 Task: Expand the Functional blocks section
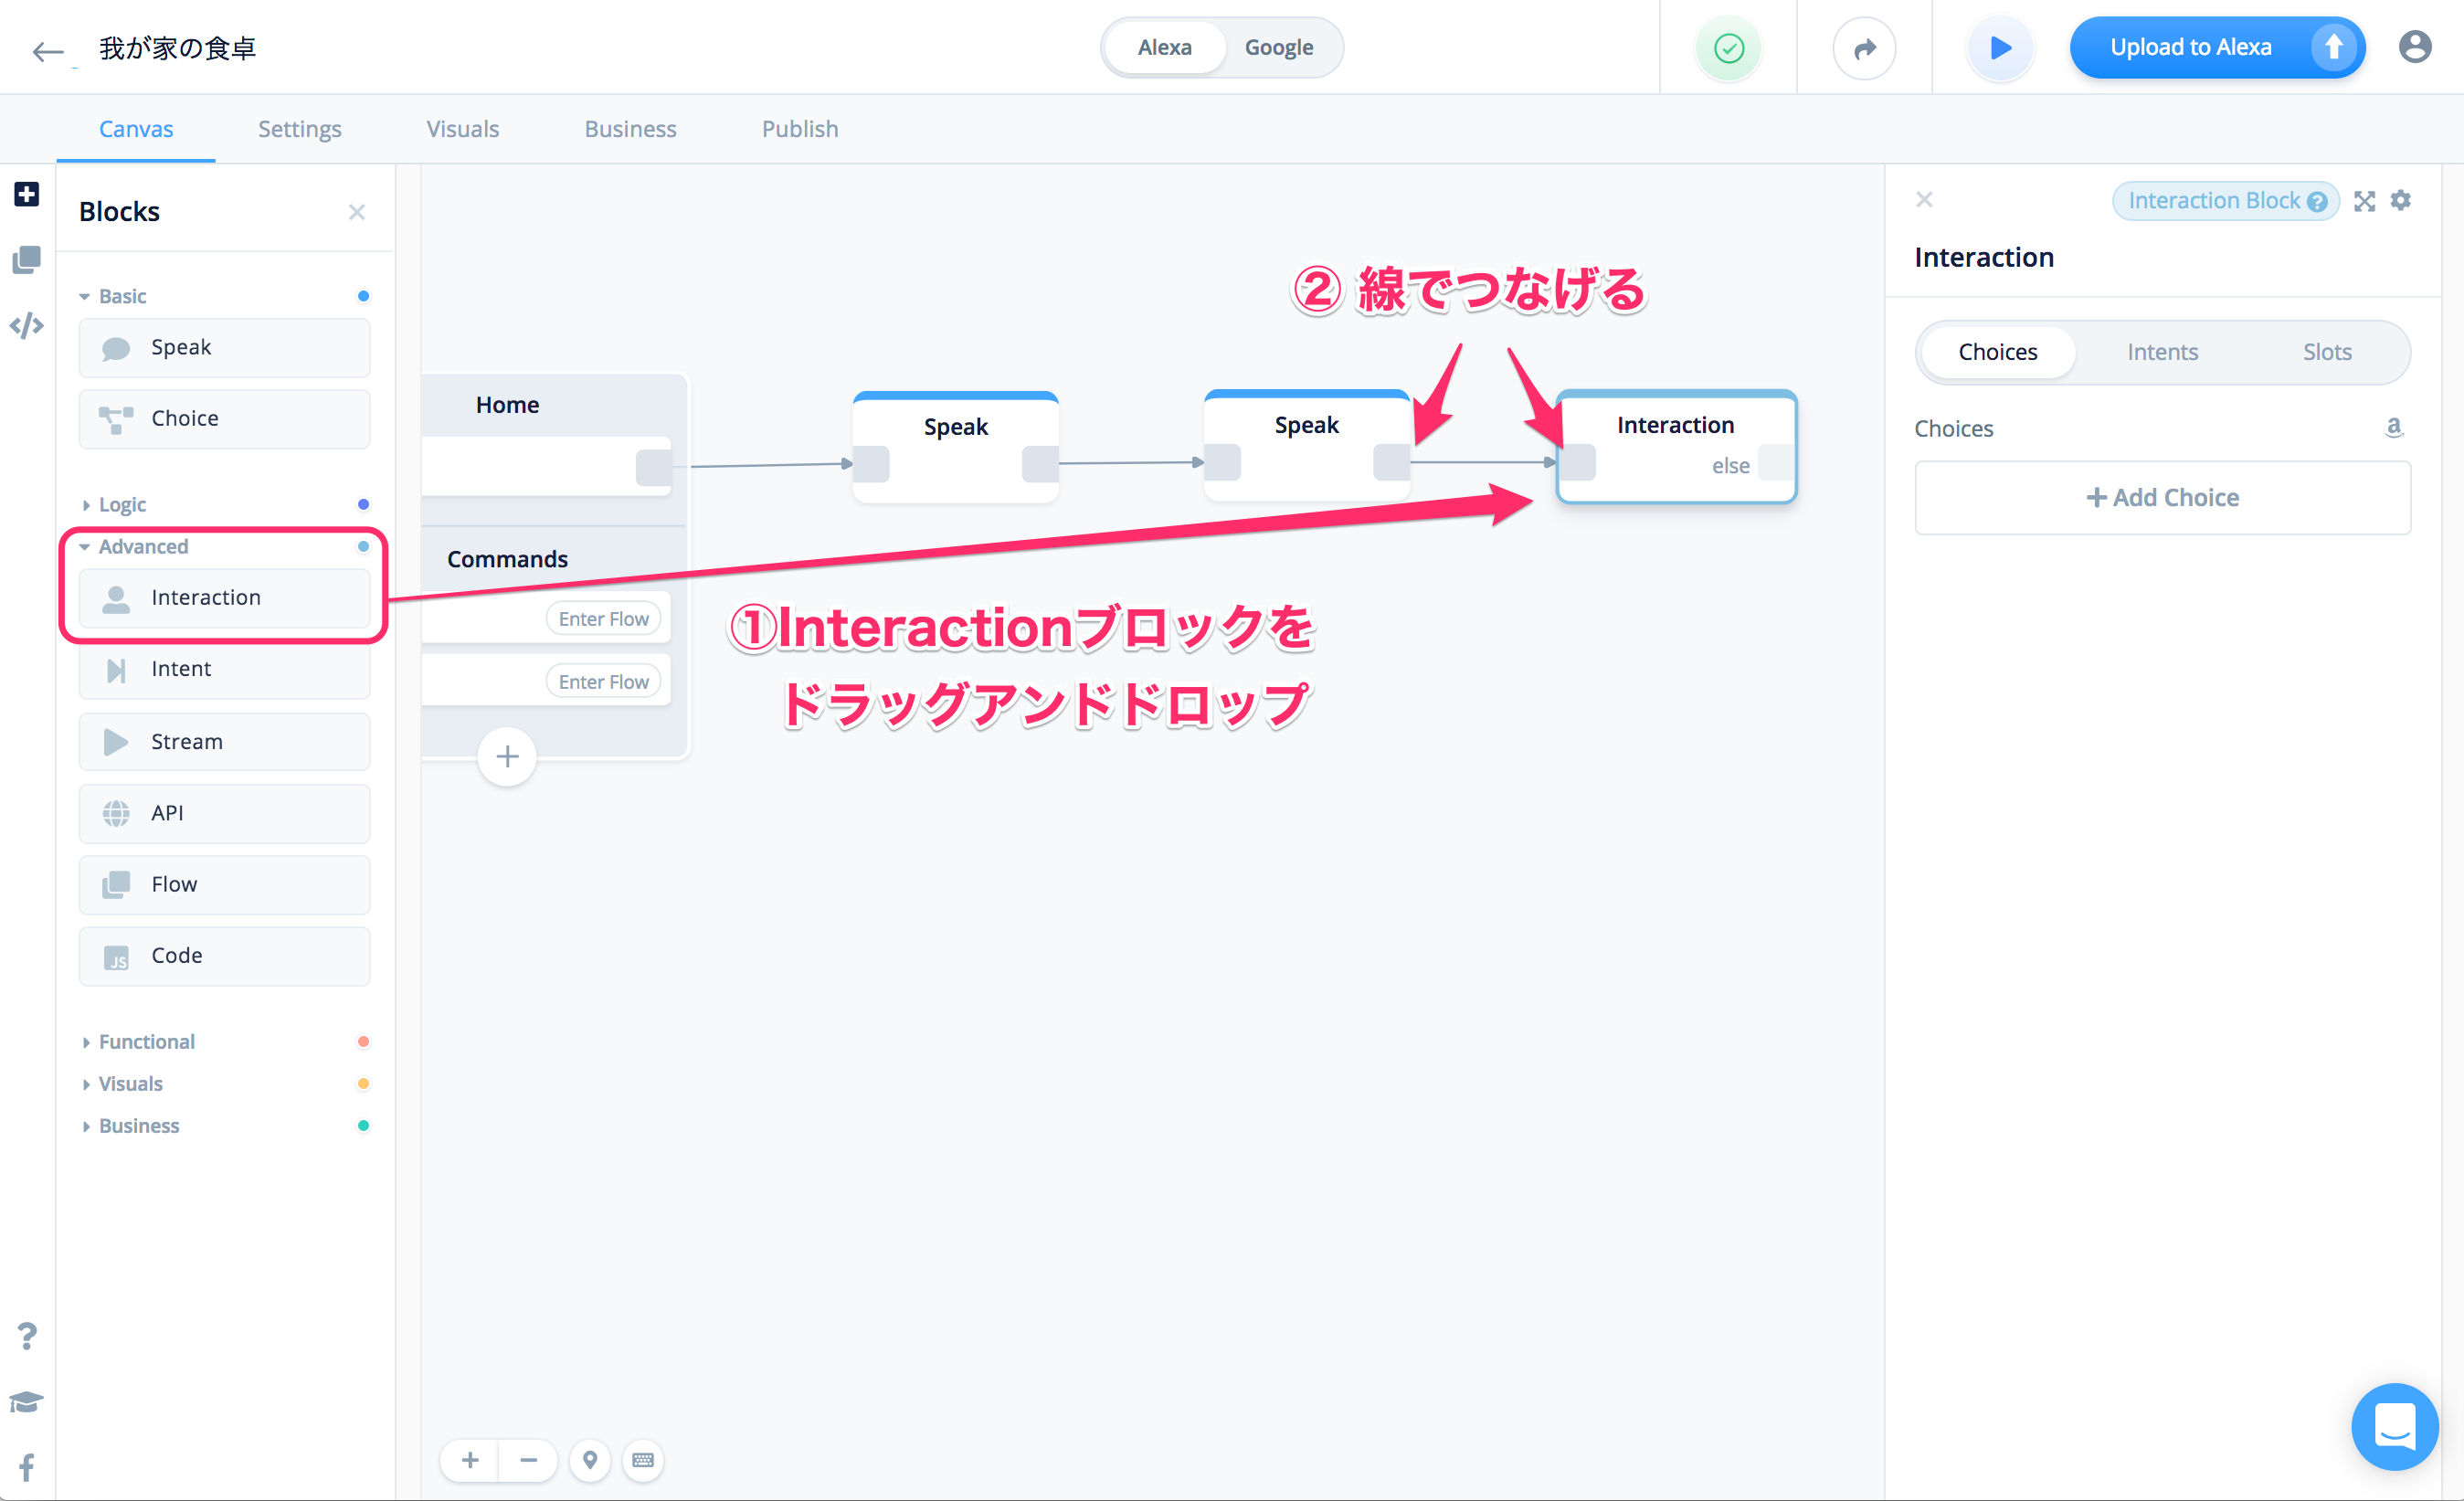click(x=146, y=1041)
